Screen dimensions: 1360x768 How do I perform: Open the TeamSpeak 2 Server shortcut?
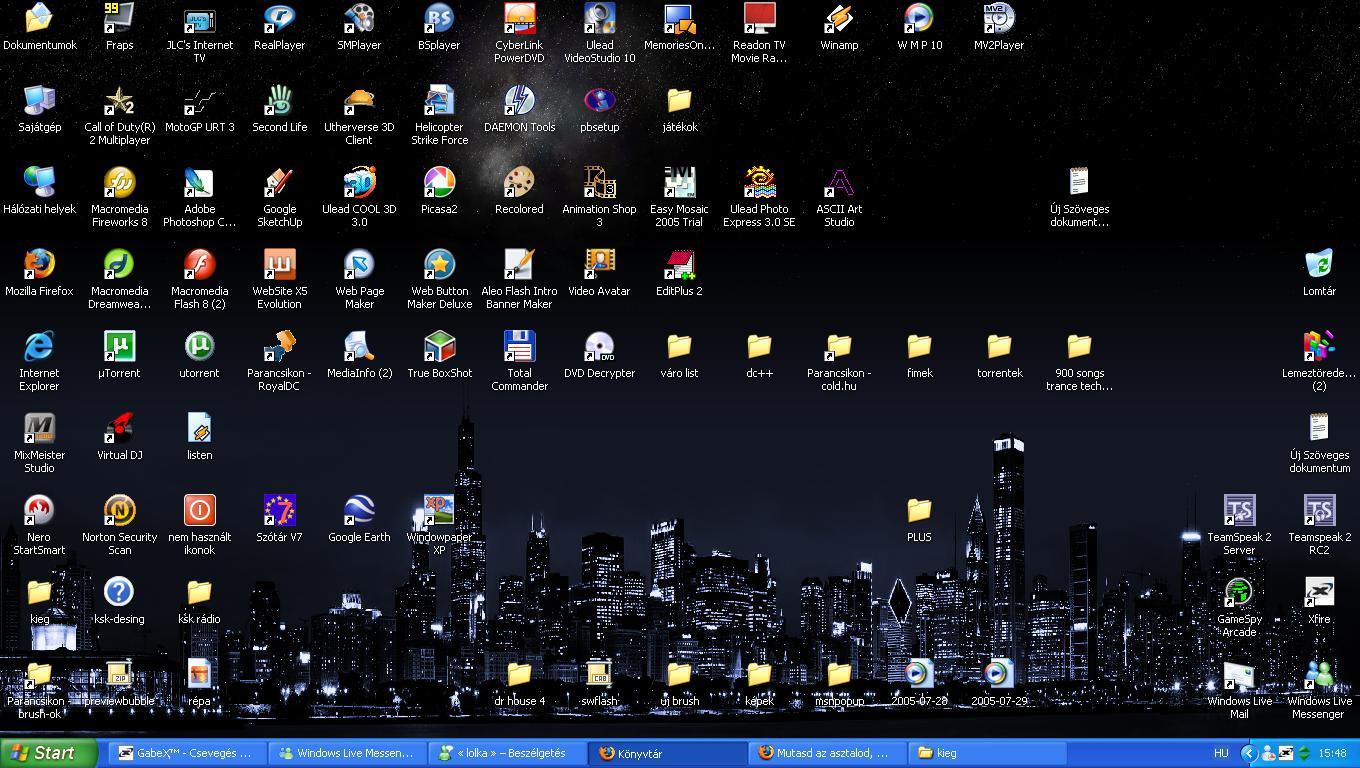coord(1239,525)
